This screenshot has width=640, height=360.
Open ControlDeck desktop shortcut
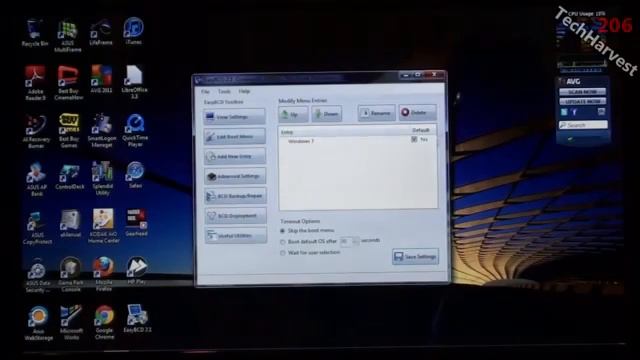[x=69, y=177]
